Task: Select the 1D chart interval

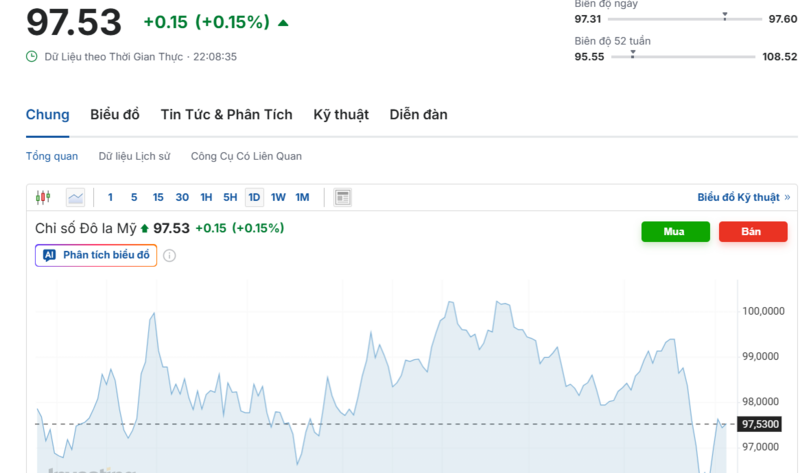Action: (254, 197)
